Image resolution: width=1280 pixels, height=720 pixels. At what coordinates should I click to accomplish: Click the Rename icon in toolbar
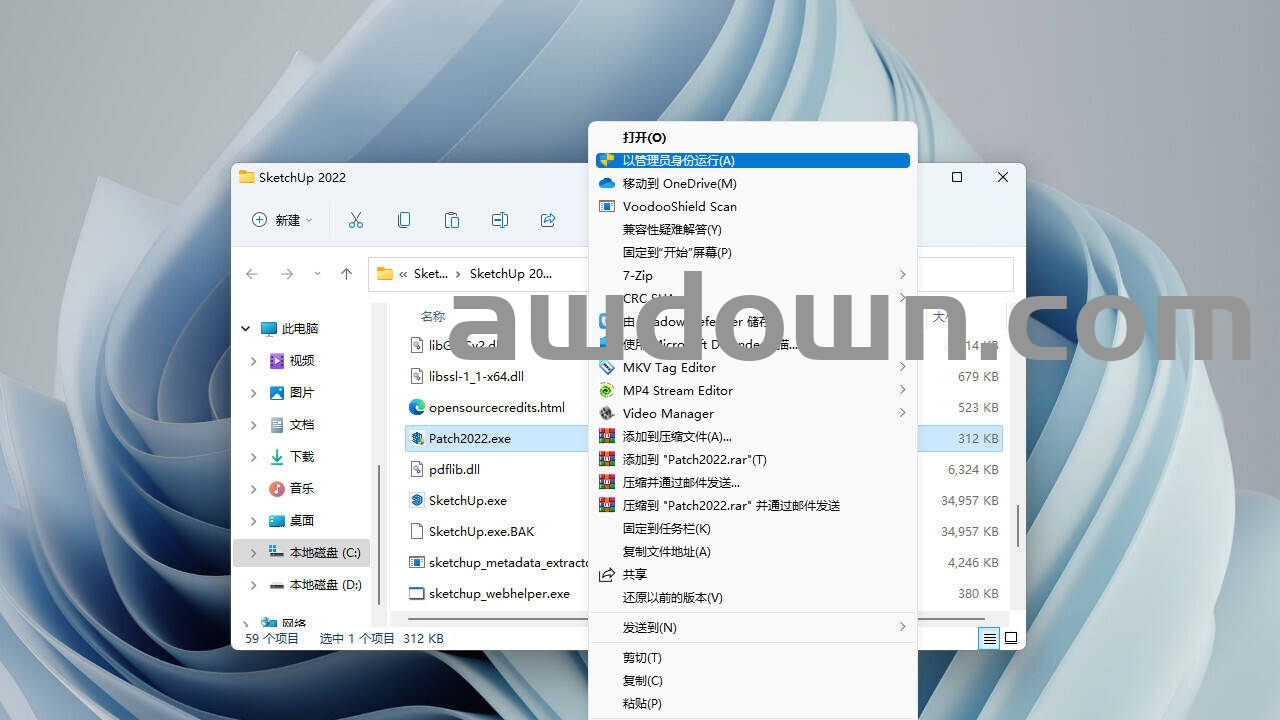[x=500, y=220]
